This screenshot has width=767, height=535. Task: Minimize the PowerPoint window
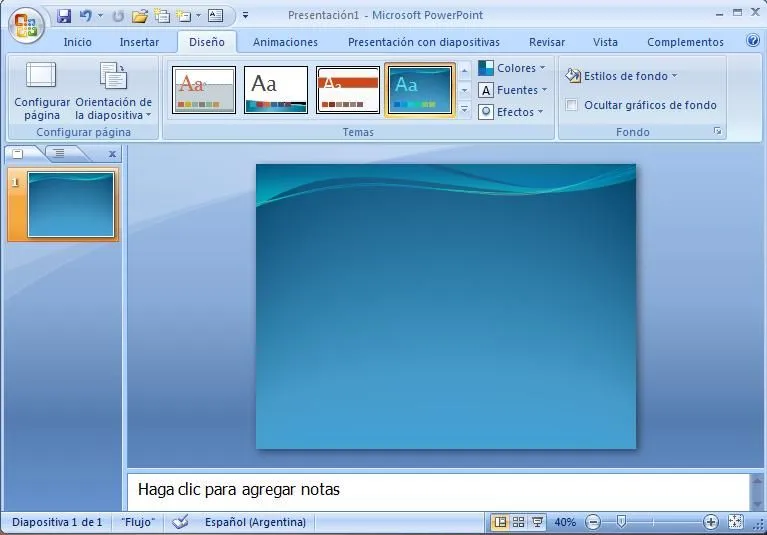pyautogui.click(x=719, y=14)
